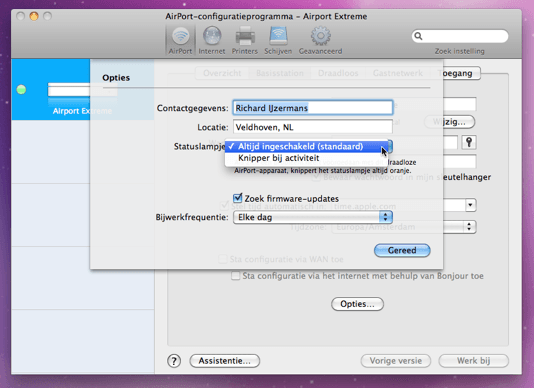Viewport: 534px width, 388px height.
Task: Open the Schijven (disks) pane
Action: tap(278, 41)
